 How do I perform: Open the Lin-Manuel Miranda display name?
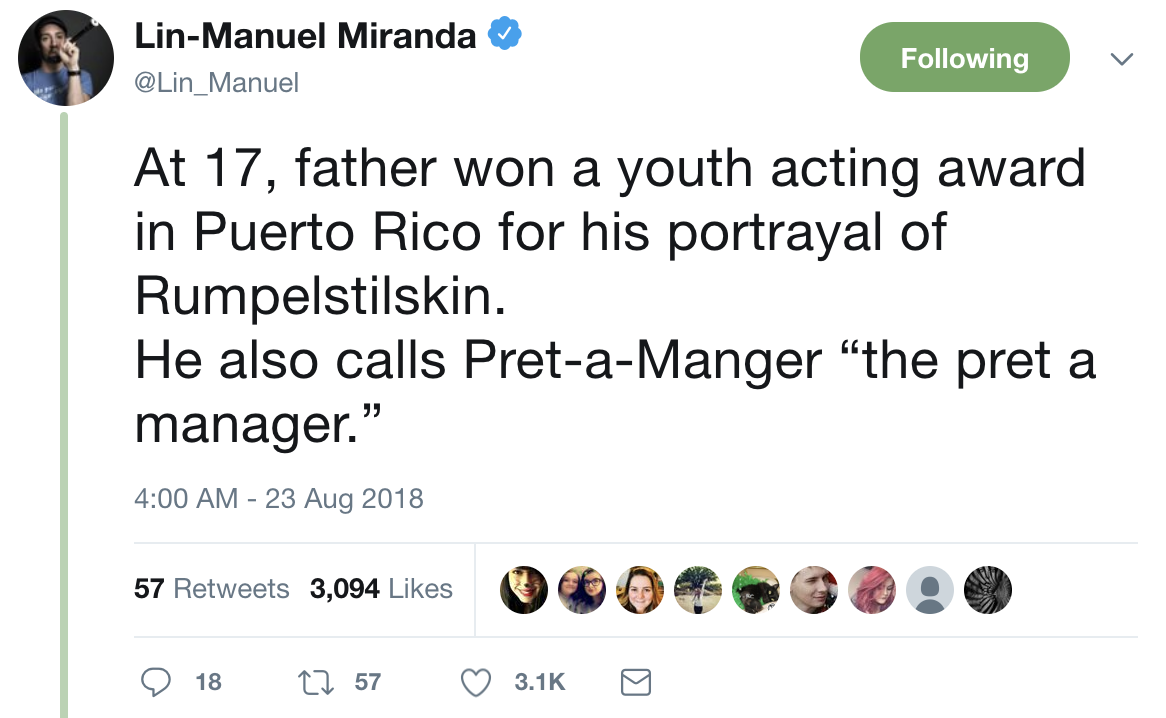coord(305,38)
